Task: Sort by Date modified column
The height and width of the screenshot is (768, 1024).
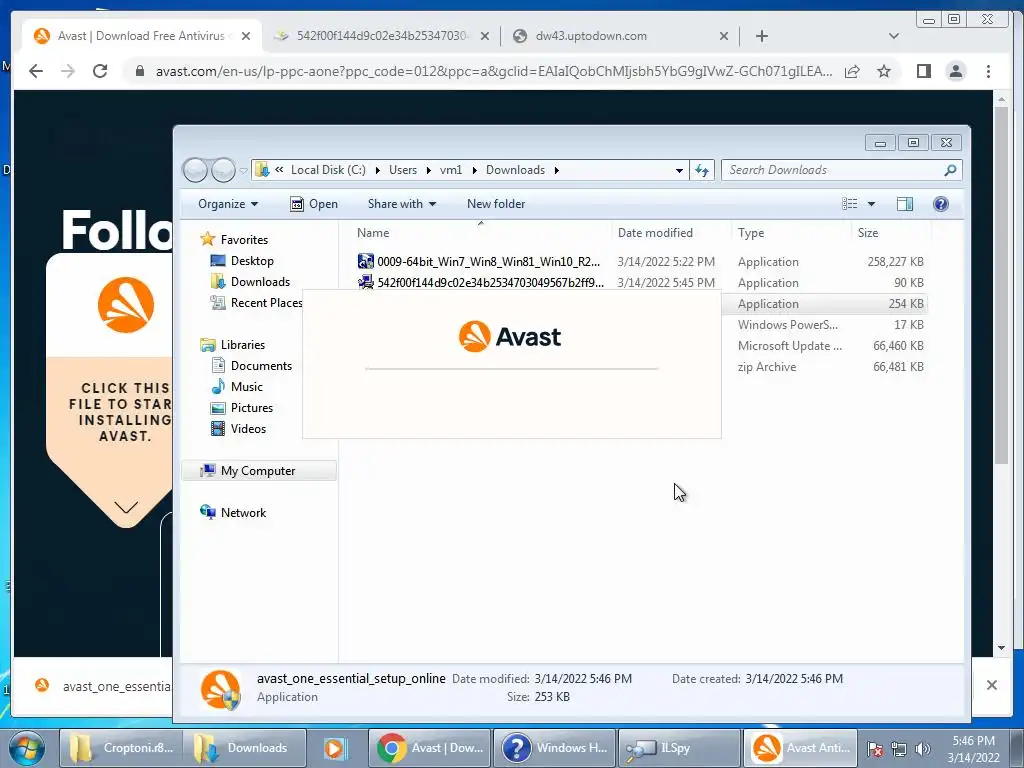Action: (x=672, y=233)
